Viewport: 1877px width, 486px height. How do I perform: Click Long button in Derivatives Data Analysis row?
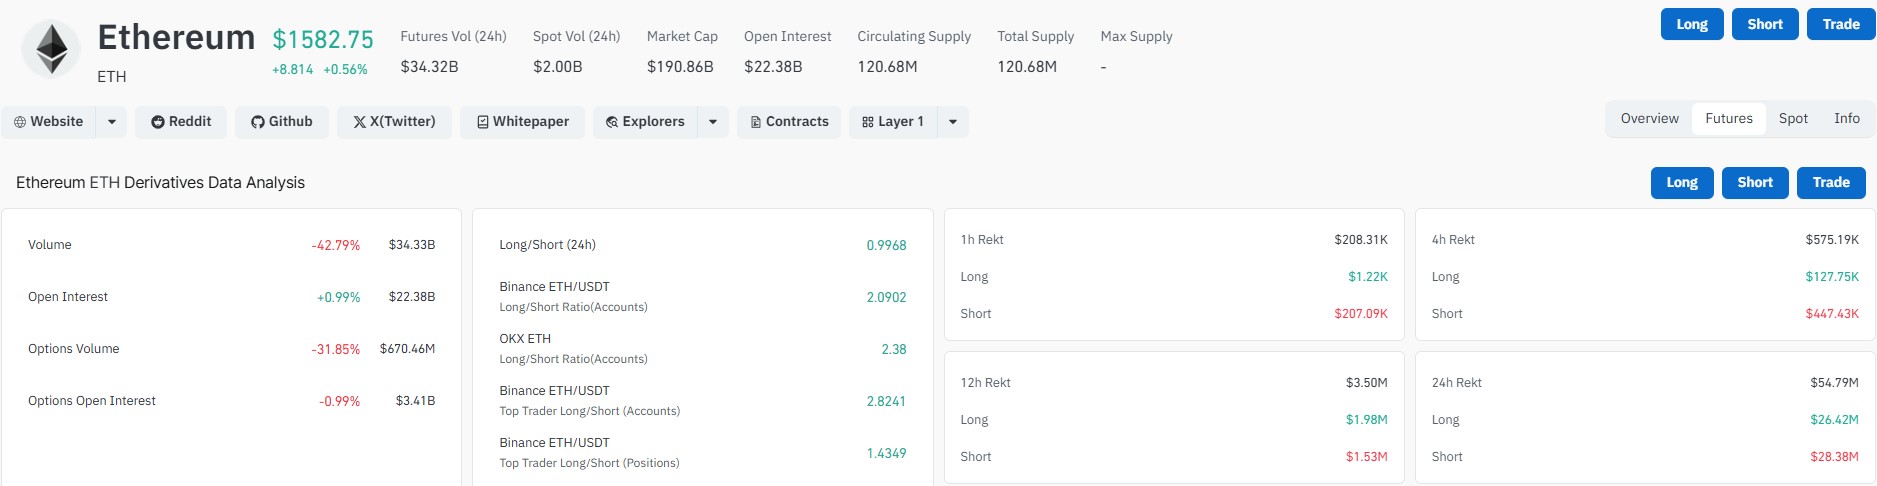[1682, 182]
